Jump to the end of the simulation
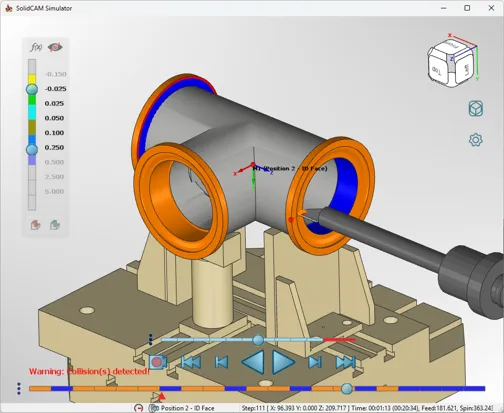Viewport: 504px width, 413px height. [346, 362]
